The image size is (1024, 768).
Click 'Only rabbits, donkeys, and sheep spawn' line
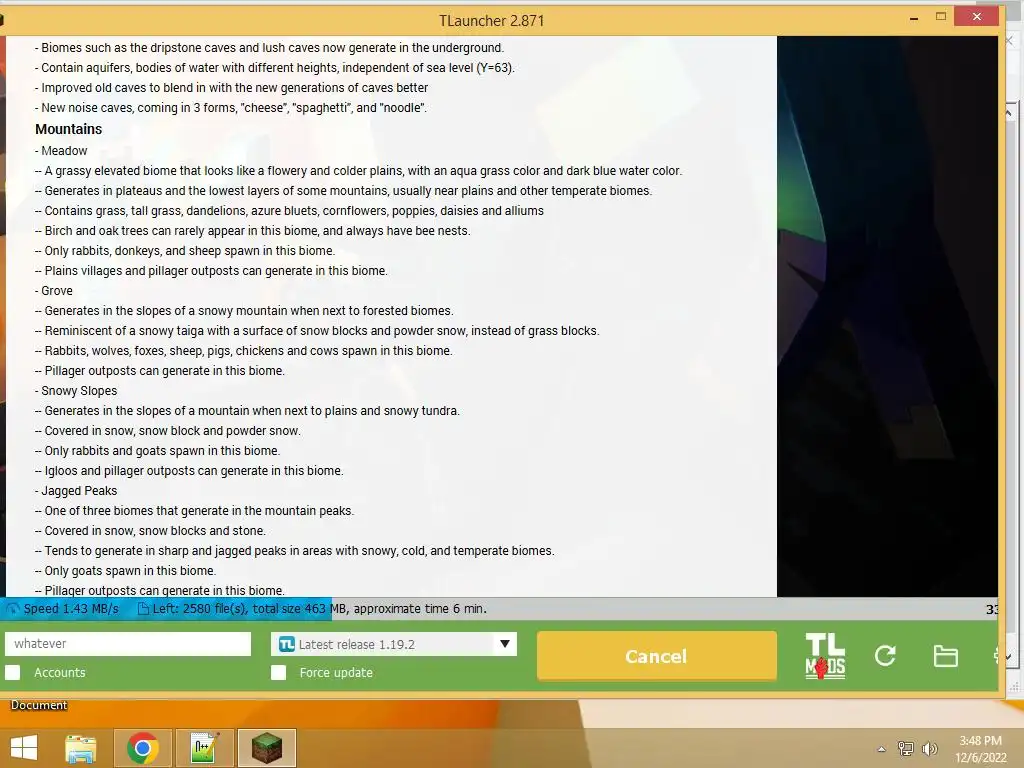[185, 251]
